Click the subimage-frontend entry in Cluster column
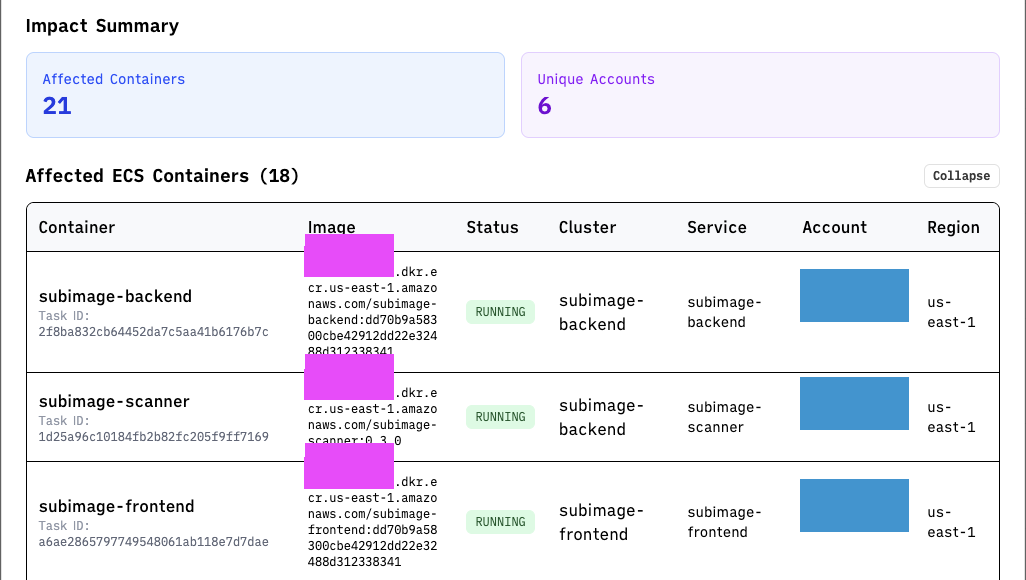This screenshot has width=1026, height=580. [600, 522]
